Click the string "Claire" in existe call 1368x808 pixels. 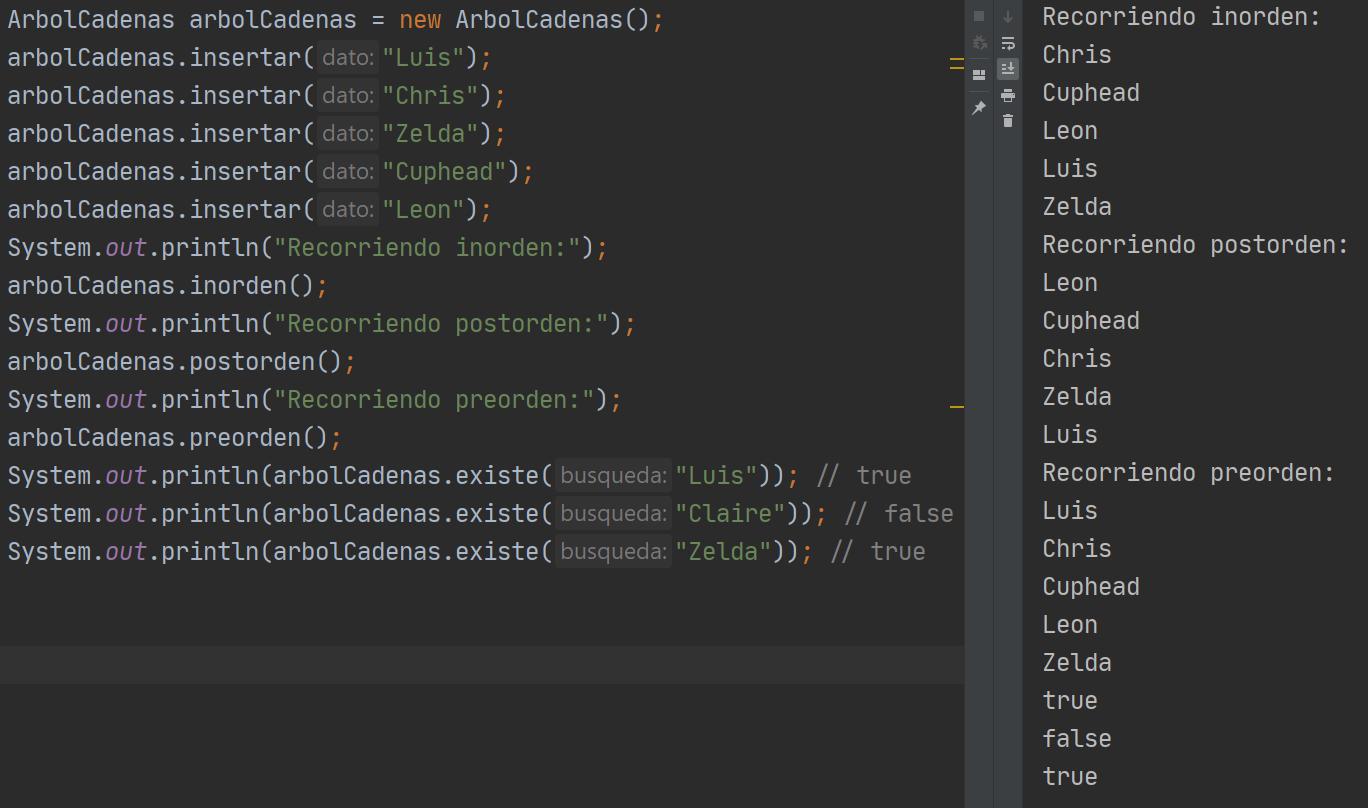point(731,514)
